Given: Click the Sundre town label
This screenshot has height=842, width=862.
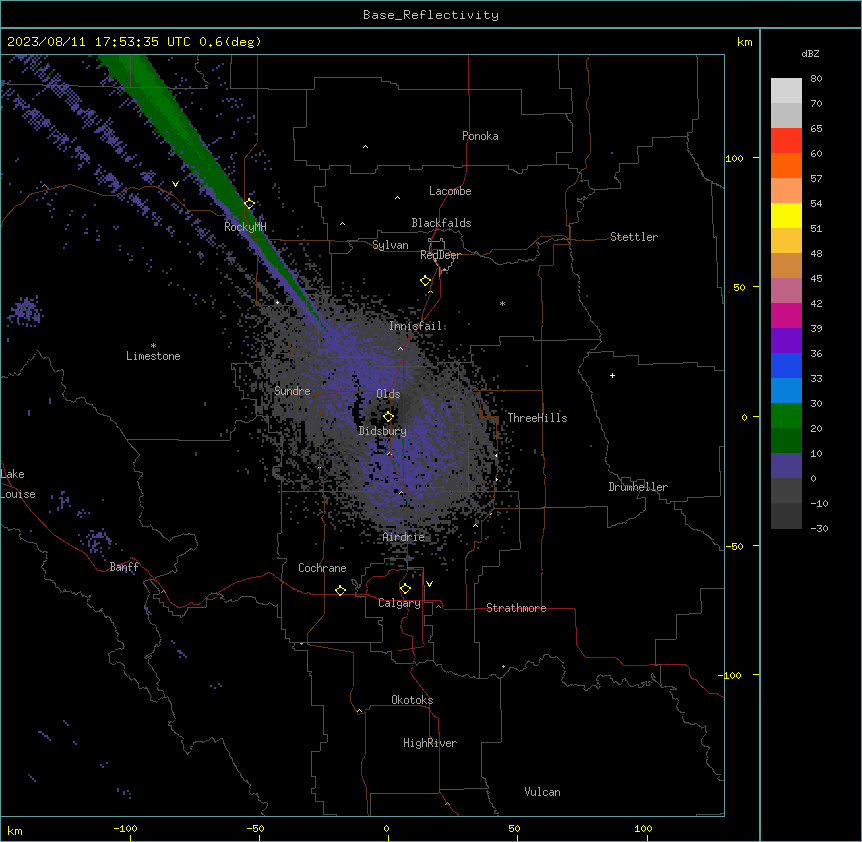Looking at the screenshot, I should [292, 391].
